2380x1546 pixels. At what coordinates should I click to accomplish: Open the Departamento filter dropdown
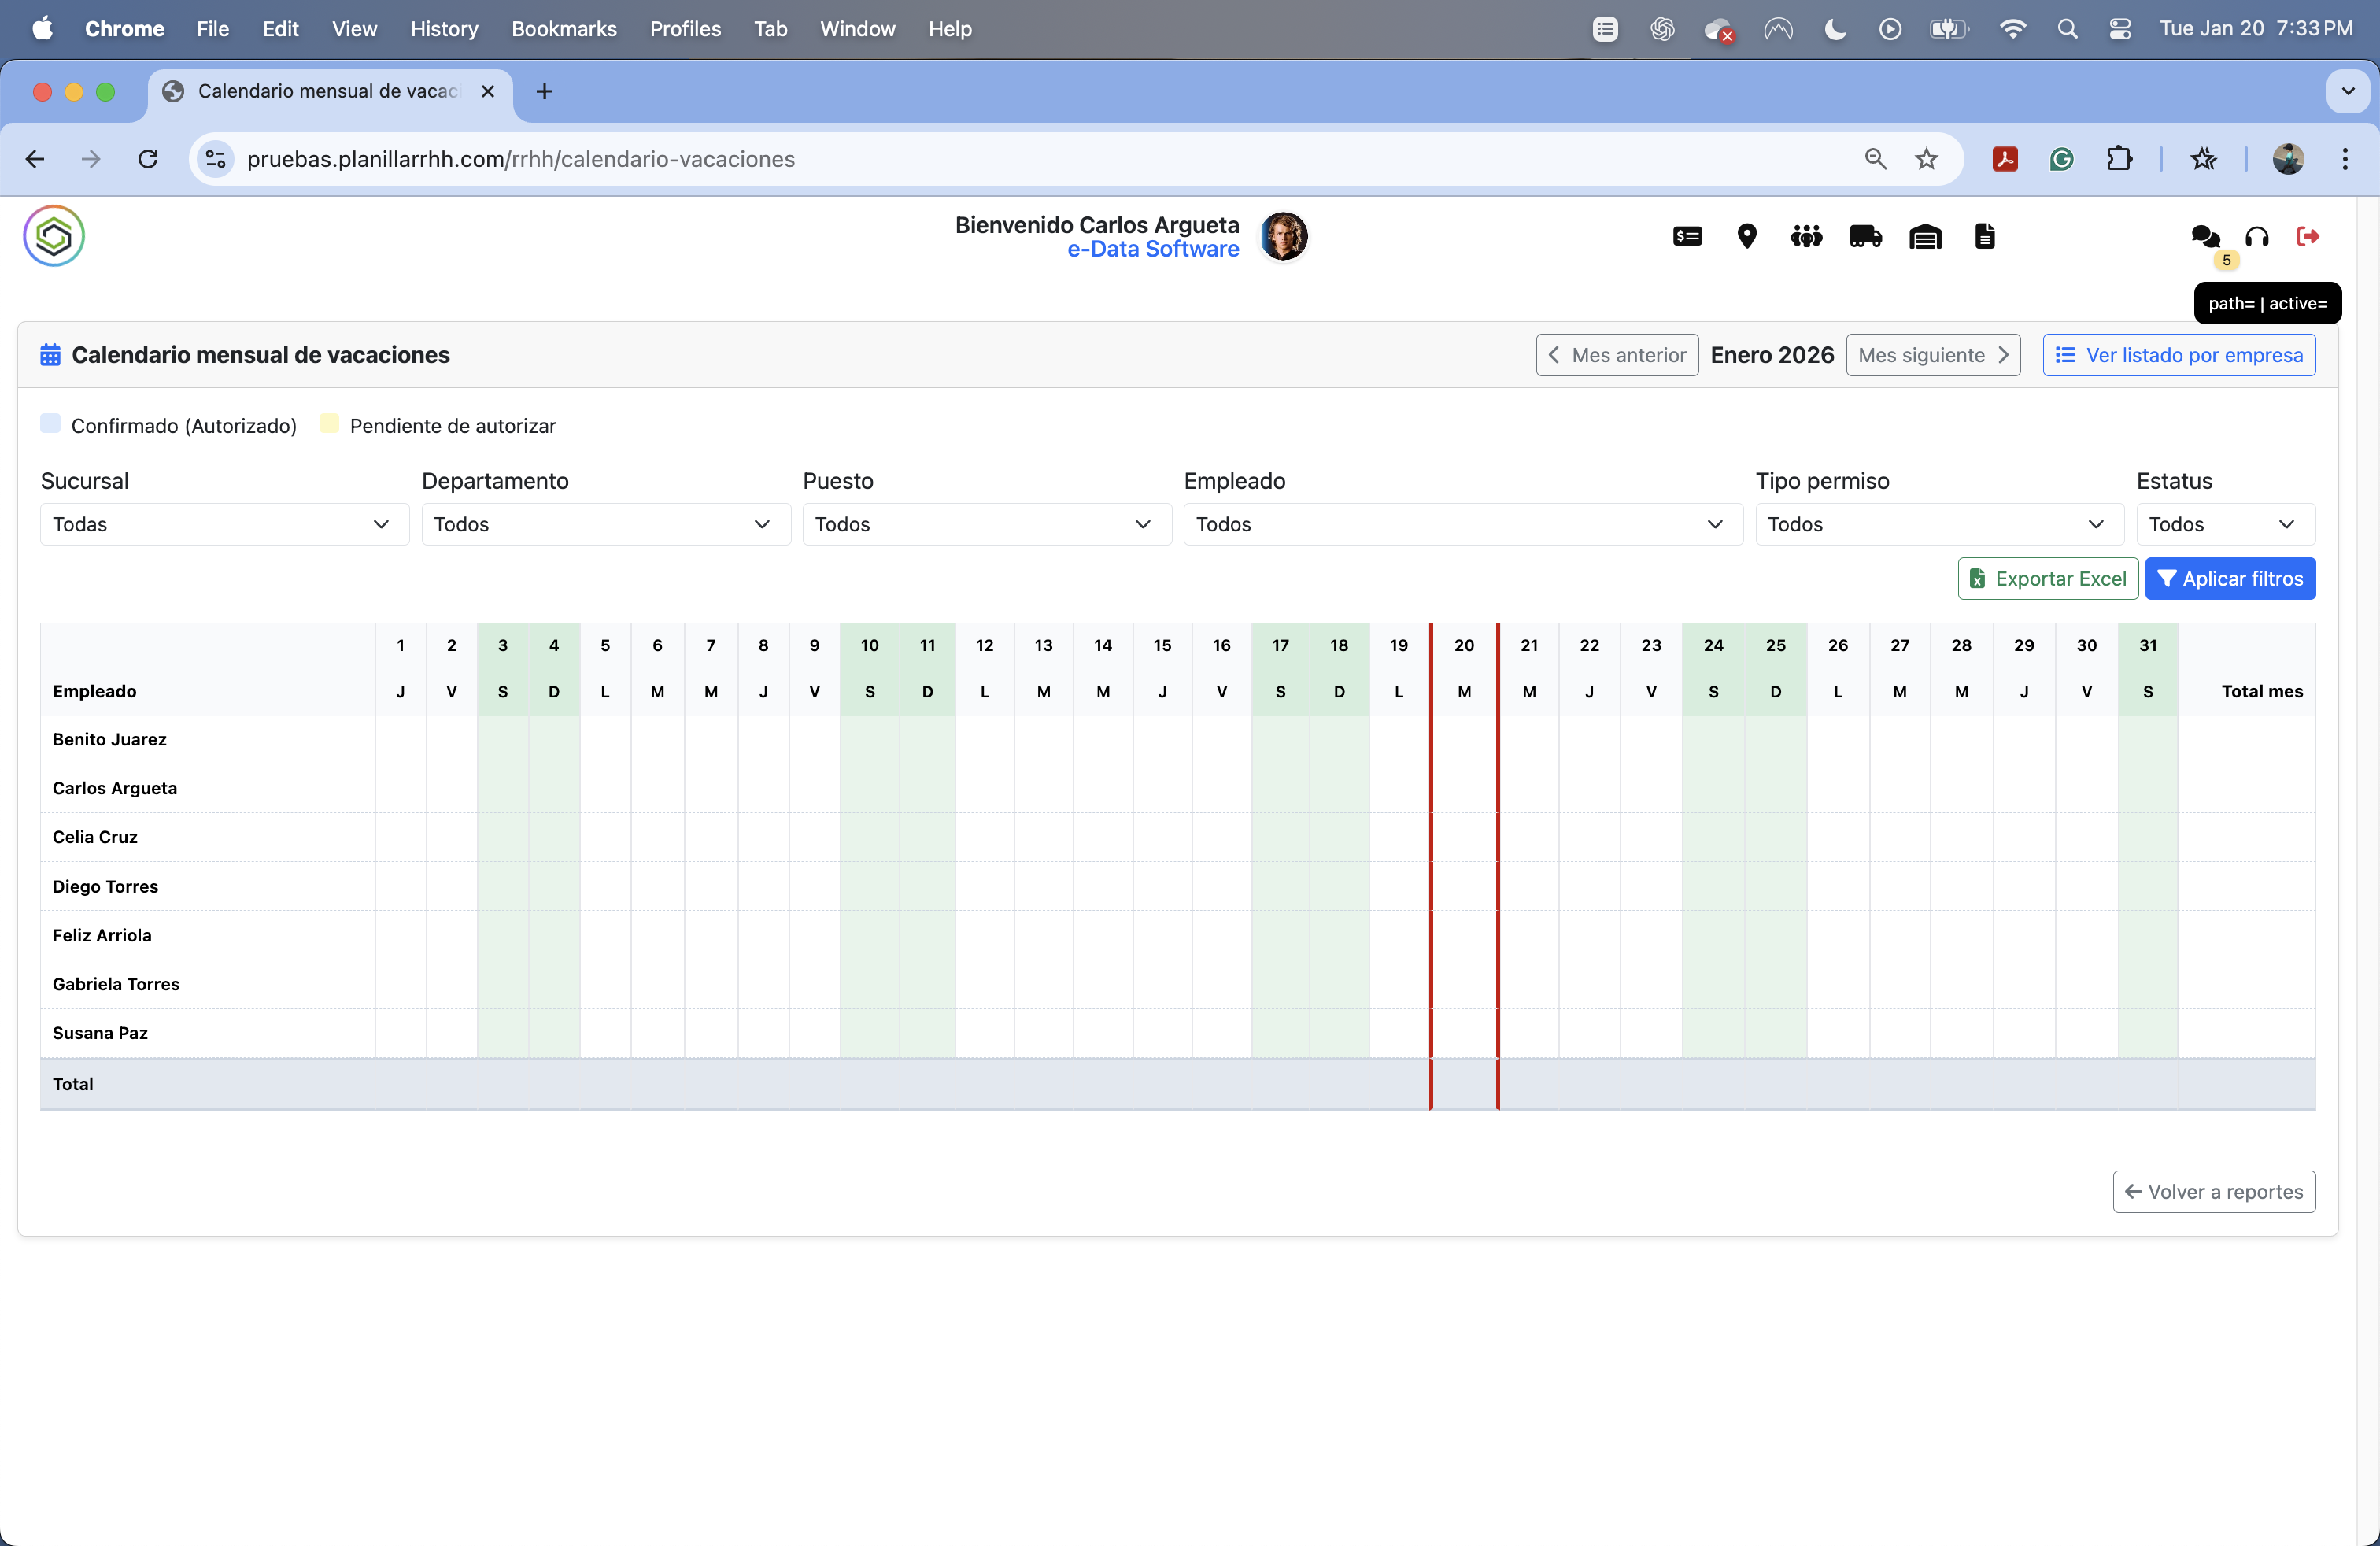coord(605,524)
